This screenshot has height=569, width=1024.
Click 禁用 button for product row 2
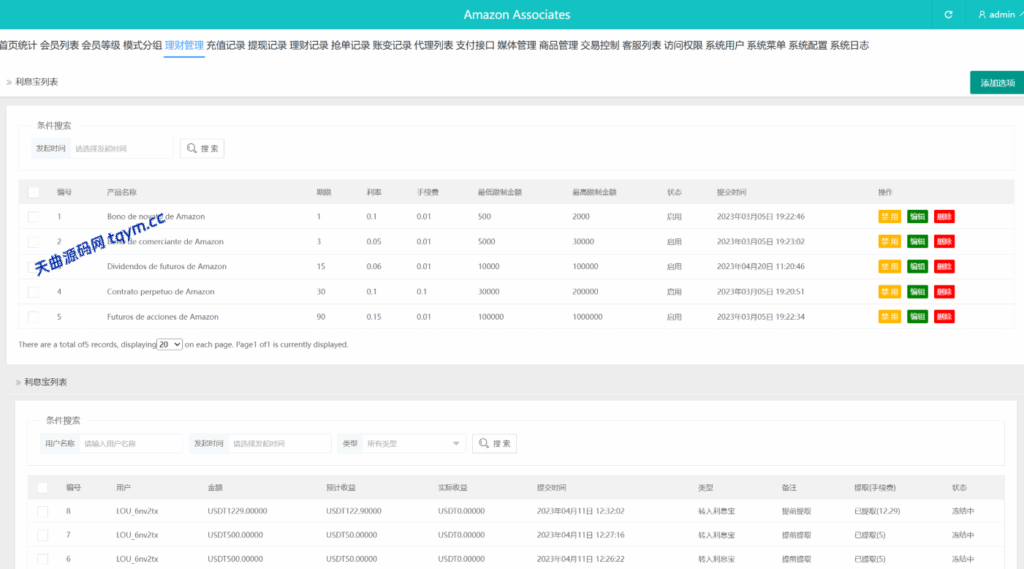(x=889, y=242)
